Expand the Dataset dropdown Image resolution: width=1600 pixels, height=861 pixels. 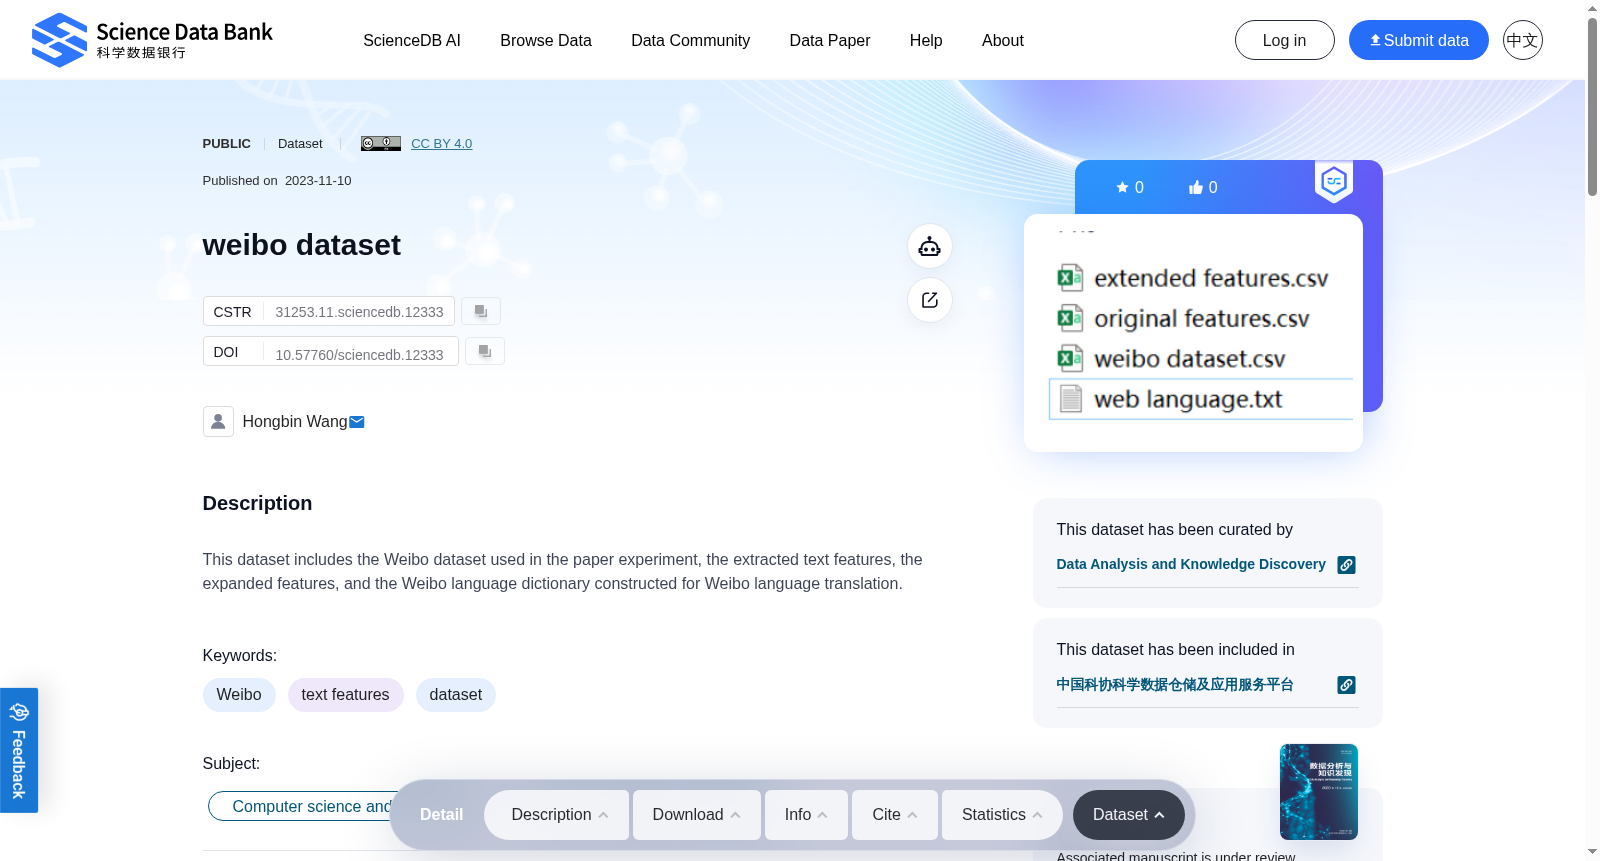click(x=1129, y=815)
